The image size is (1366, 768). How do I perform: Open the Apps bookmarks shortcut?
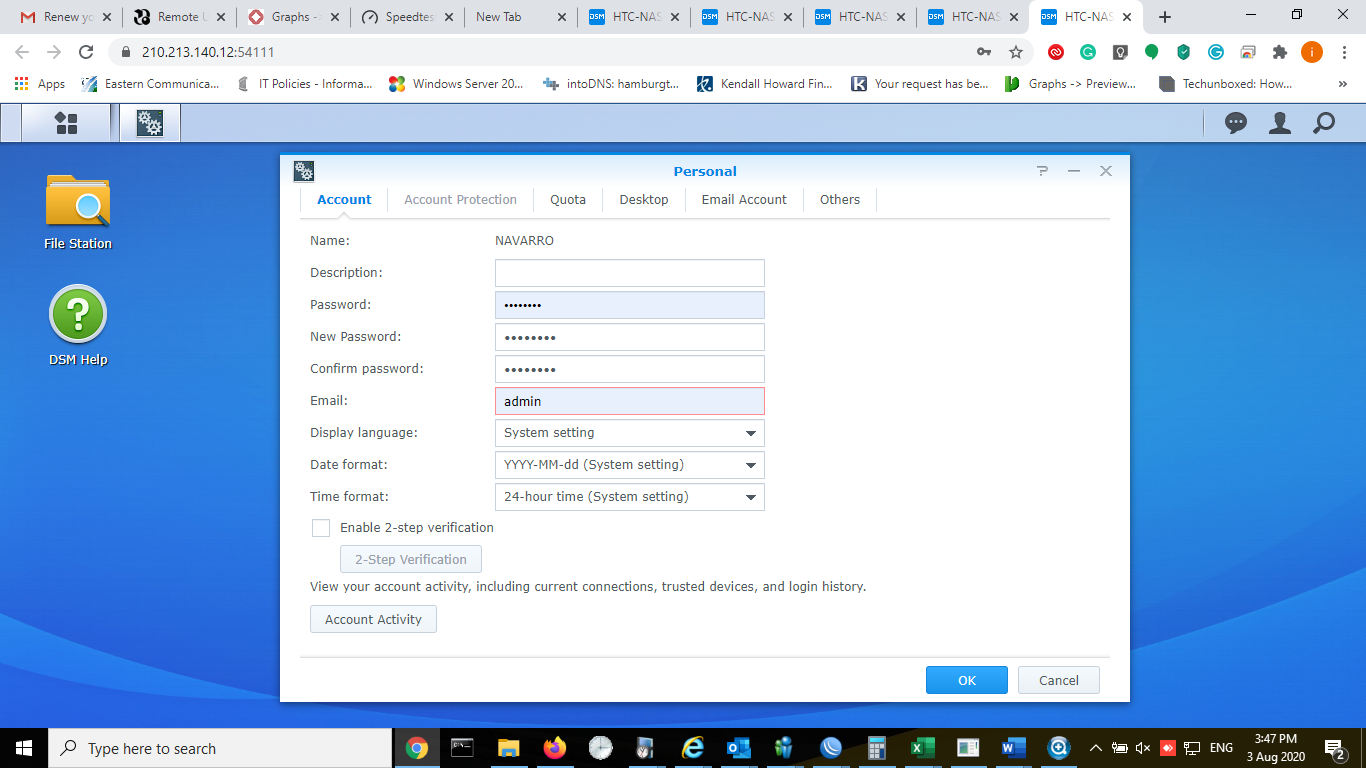(x=40, y=84)
